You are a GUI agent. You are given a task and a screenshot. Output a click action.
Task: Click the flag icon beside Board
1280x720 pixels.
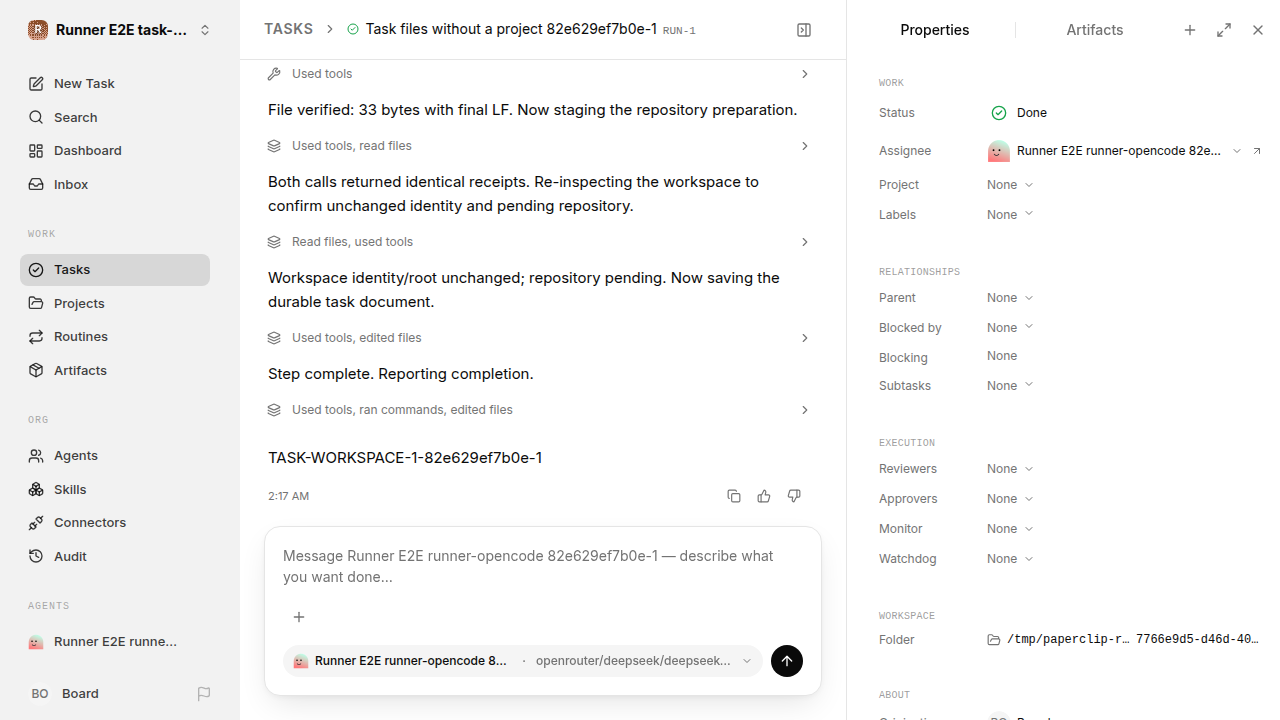point(204,694)
